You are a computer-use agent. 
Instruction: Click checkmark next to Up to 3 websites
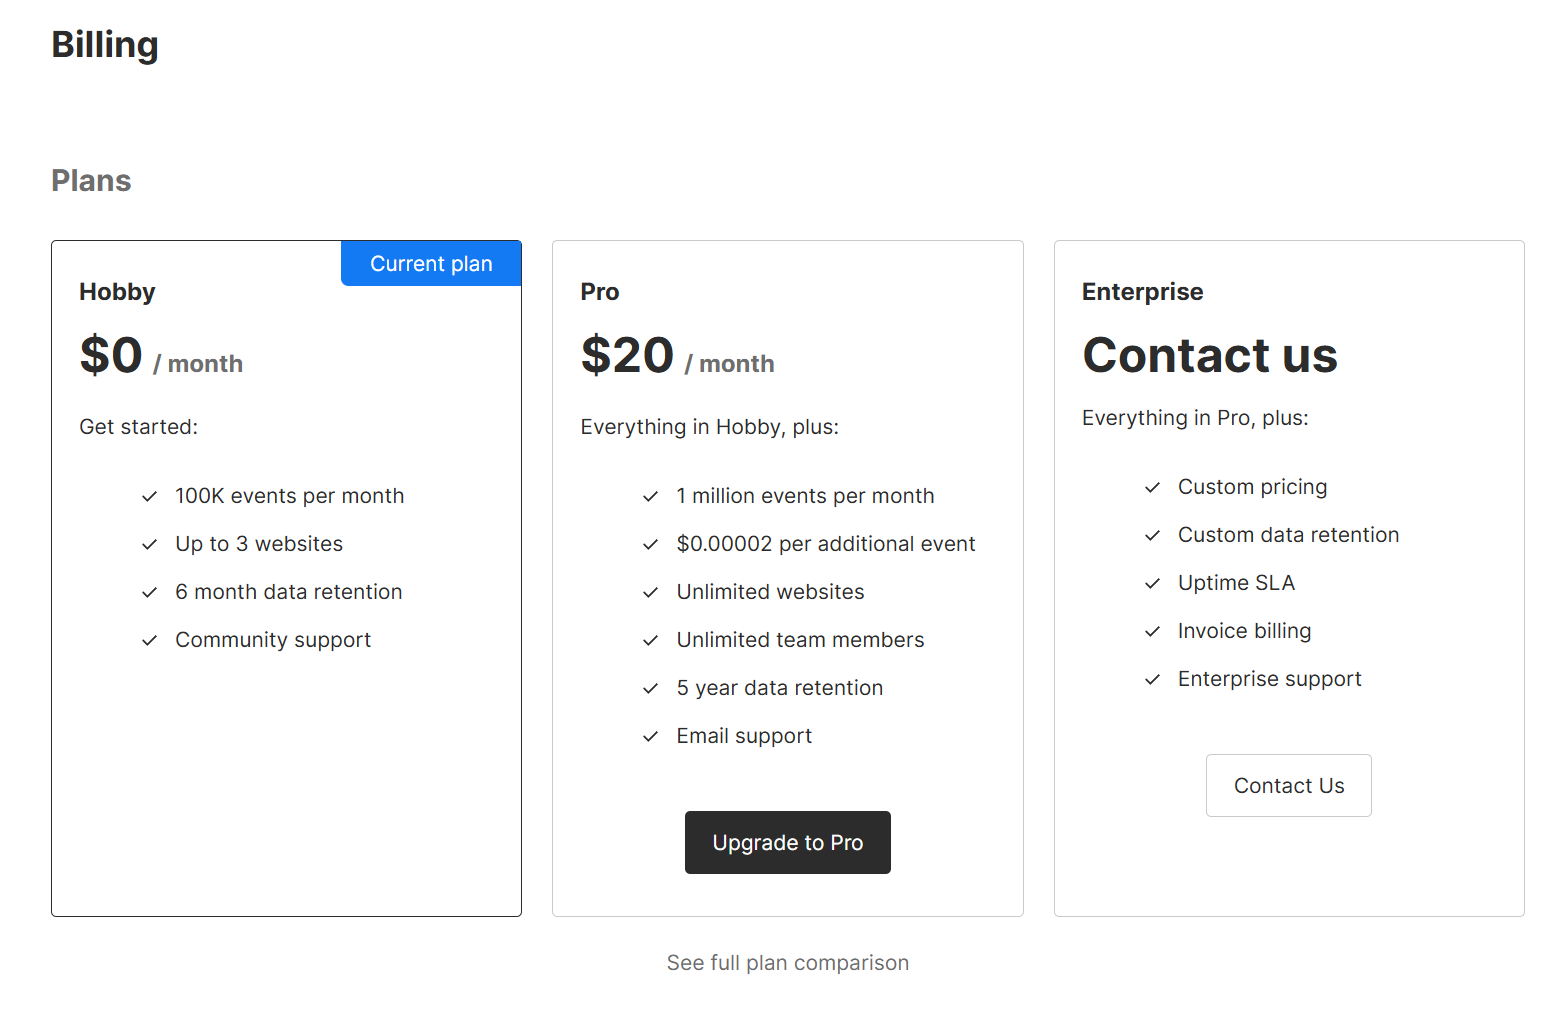pyautogui.click(x=150, y=544)
